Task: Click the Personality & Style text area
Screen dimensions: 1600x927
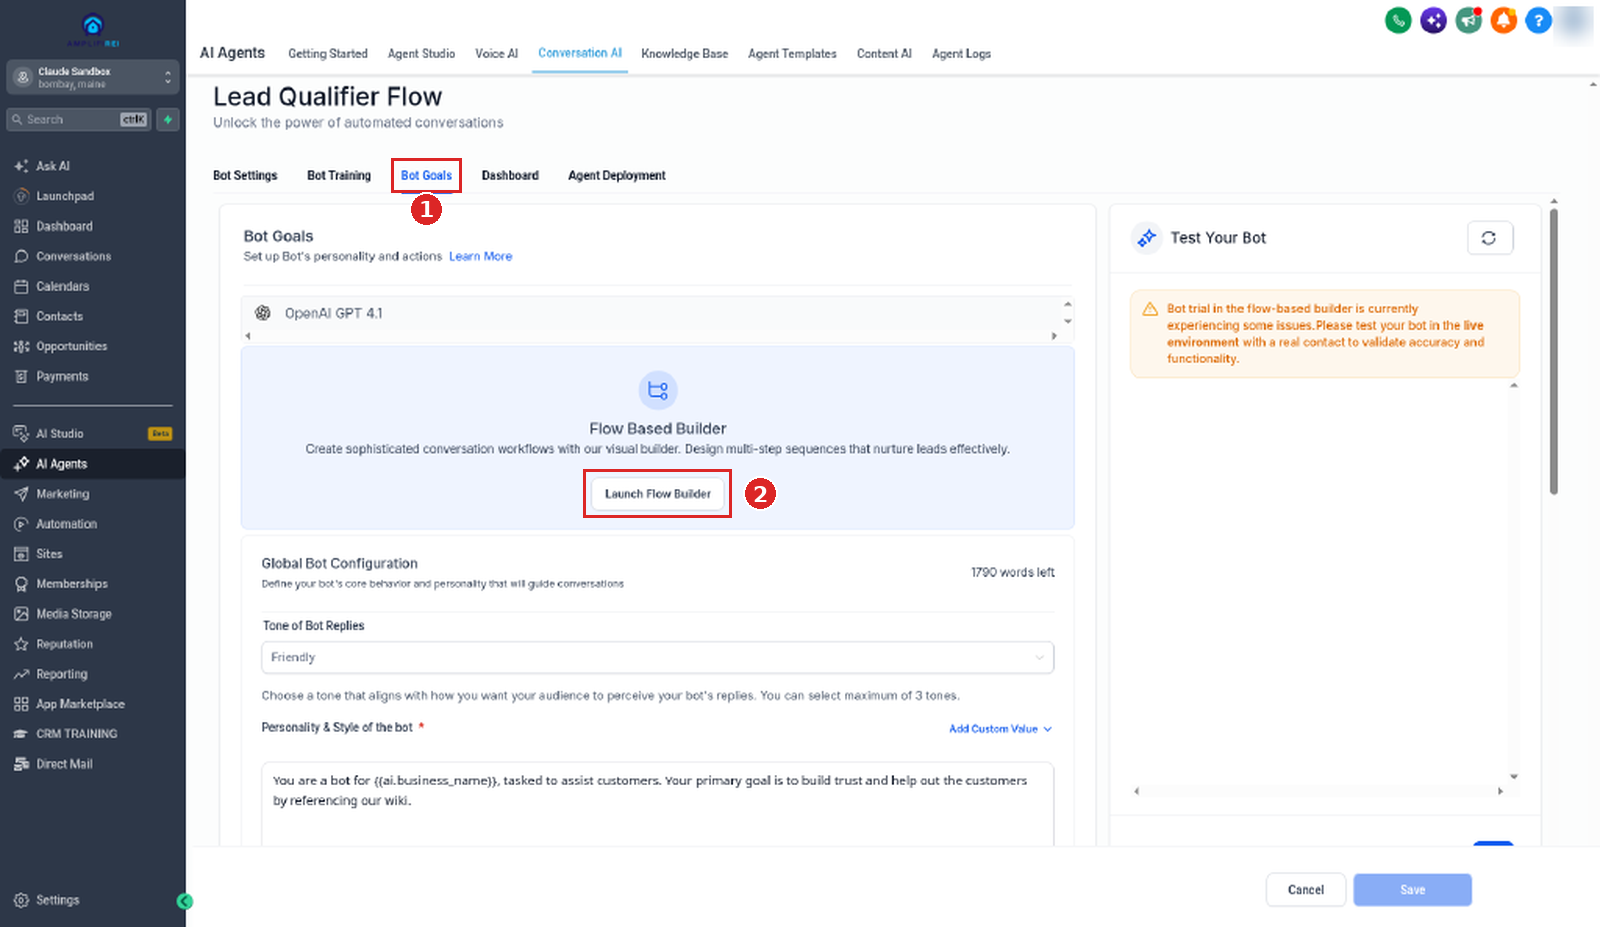Action: pos(657,804)
